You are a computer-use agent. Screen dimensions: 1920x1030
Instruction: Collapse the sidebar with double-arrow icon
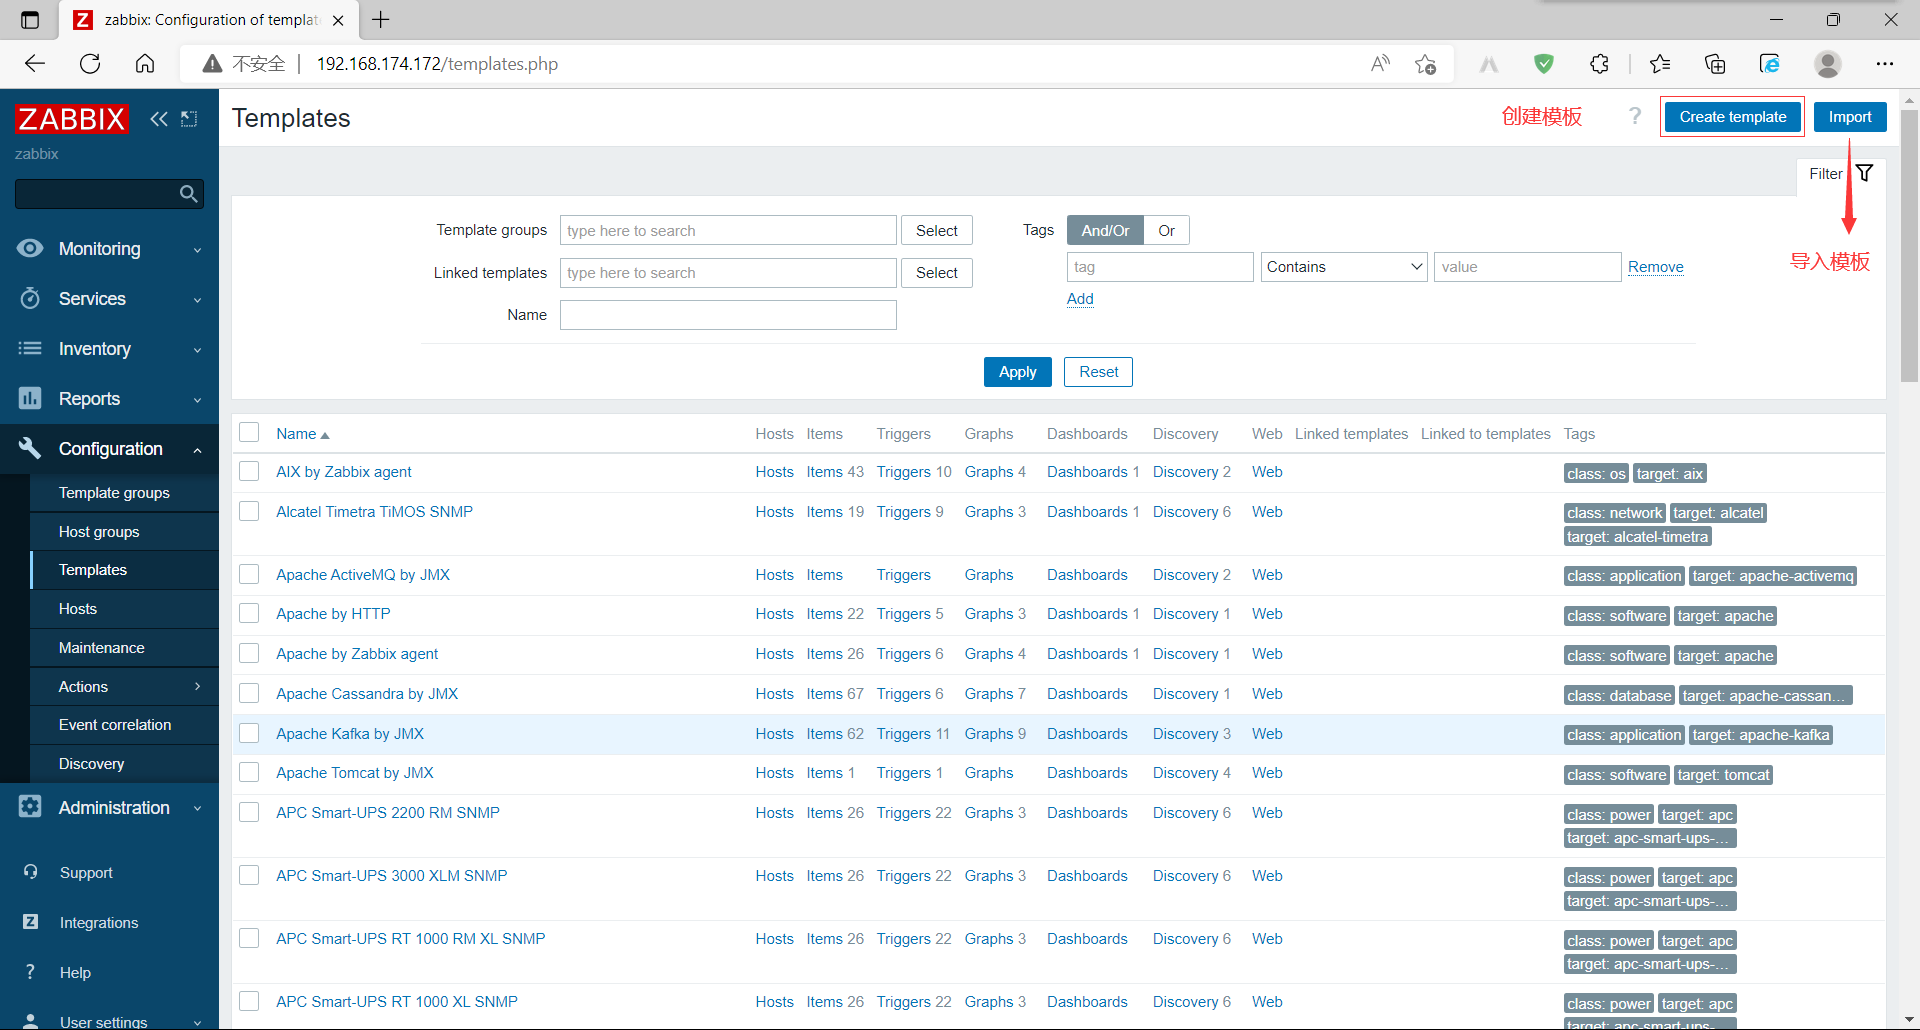pos(159,119)
